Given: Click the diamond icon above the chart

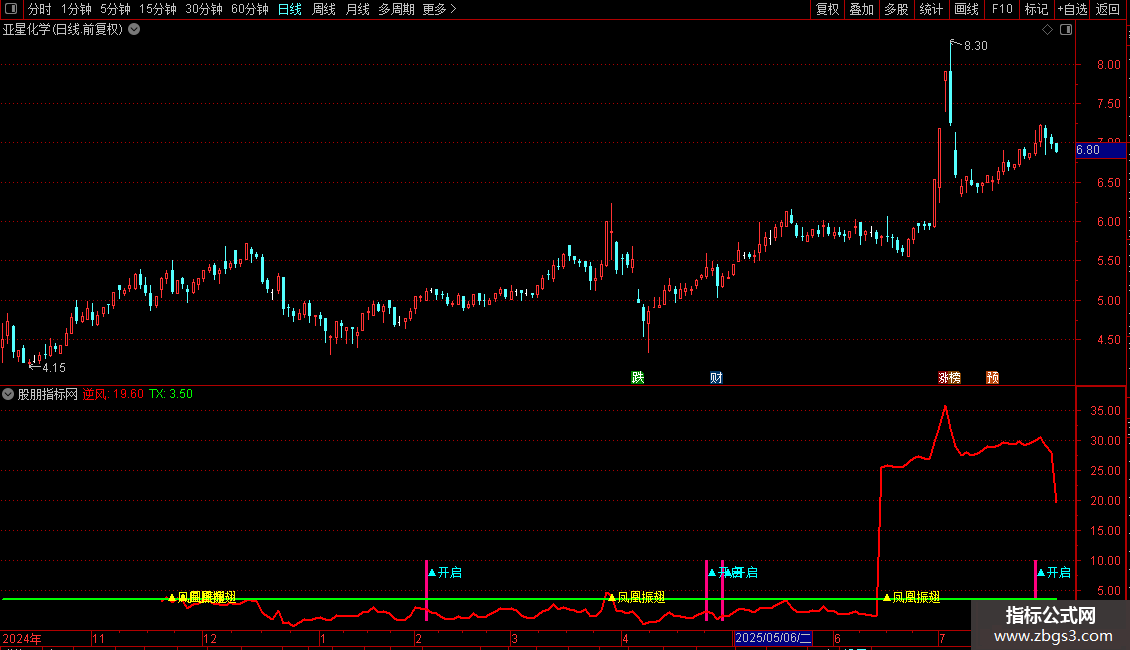Looking at the screenshot, I should 1047,30.
